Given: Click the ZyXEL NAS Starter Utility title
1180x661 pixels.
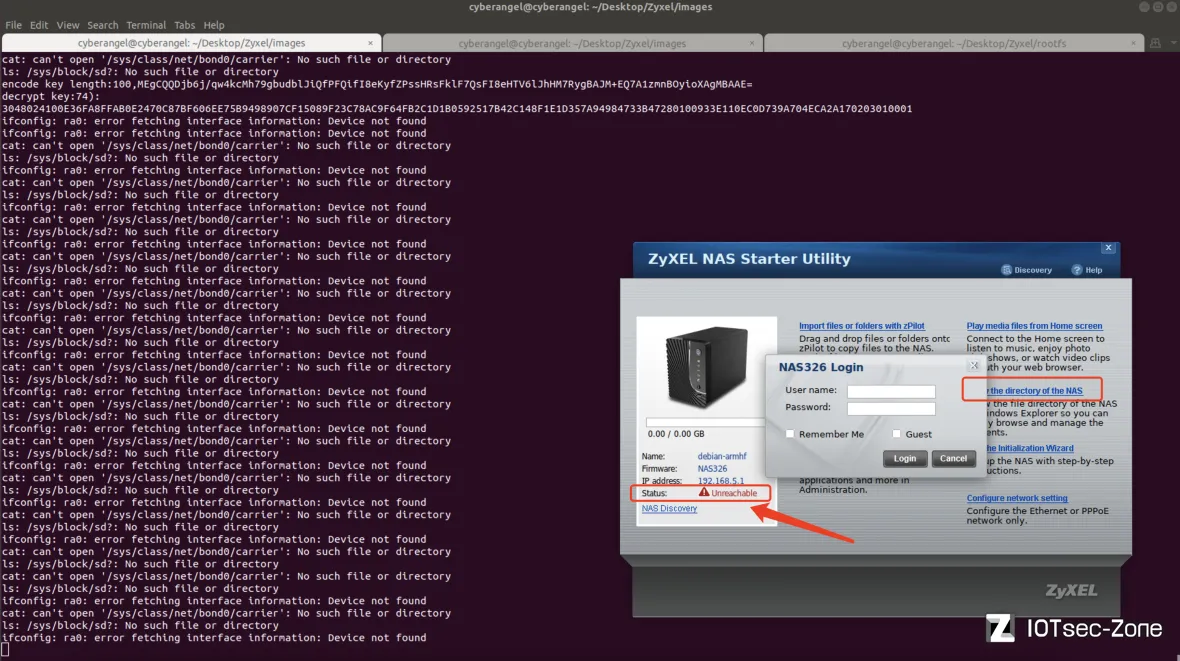Looking at the screenshot, I should 749,259.
